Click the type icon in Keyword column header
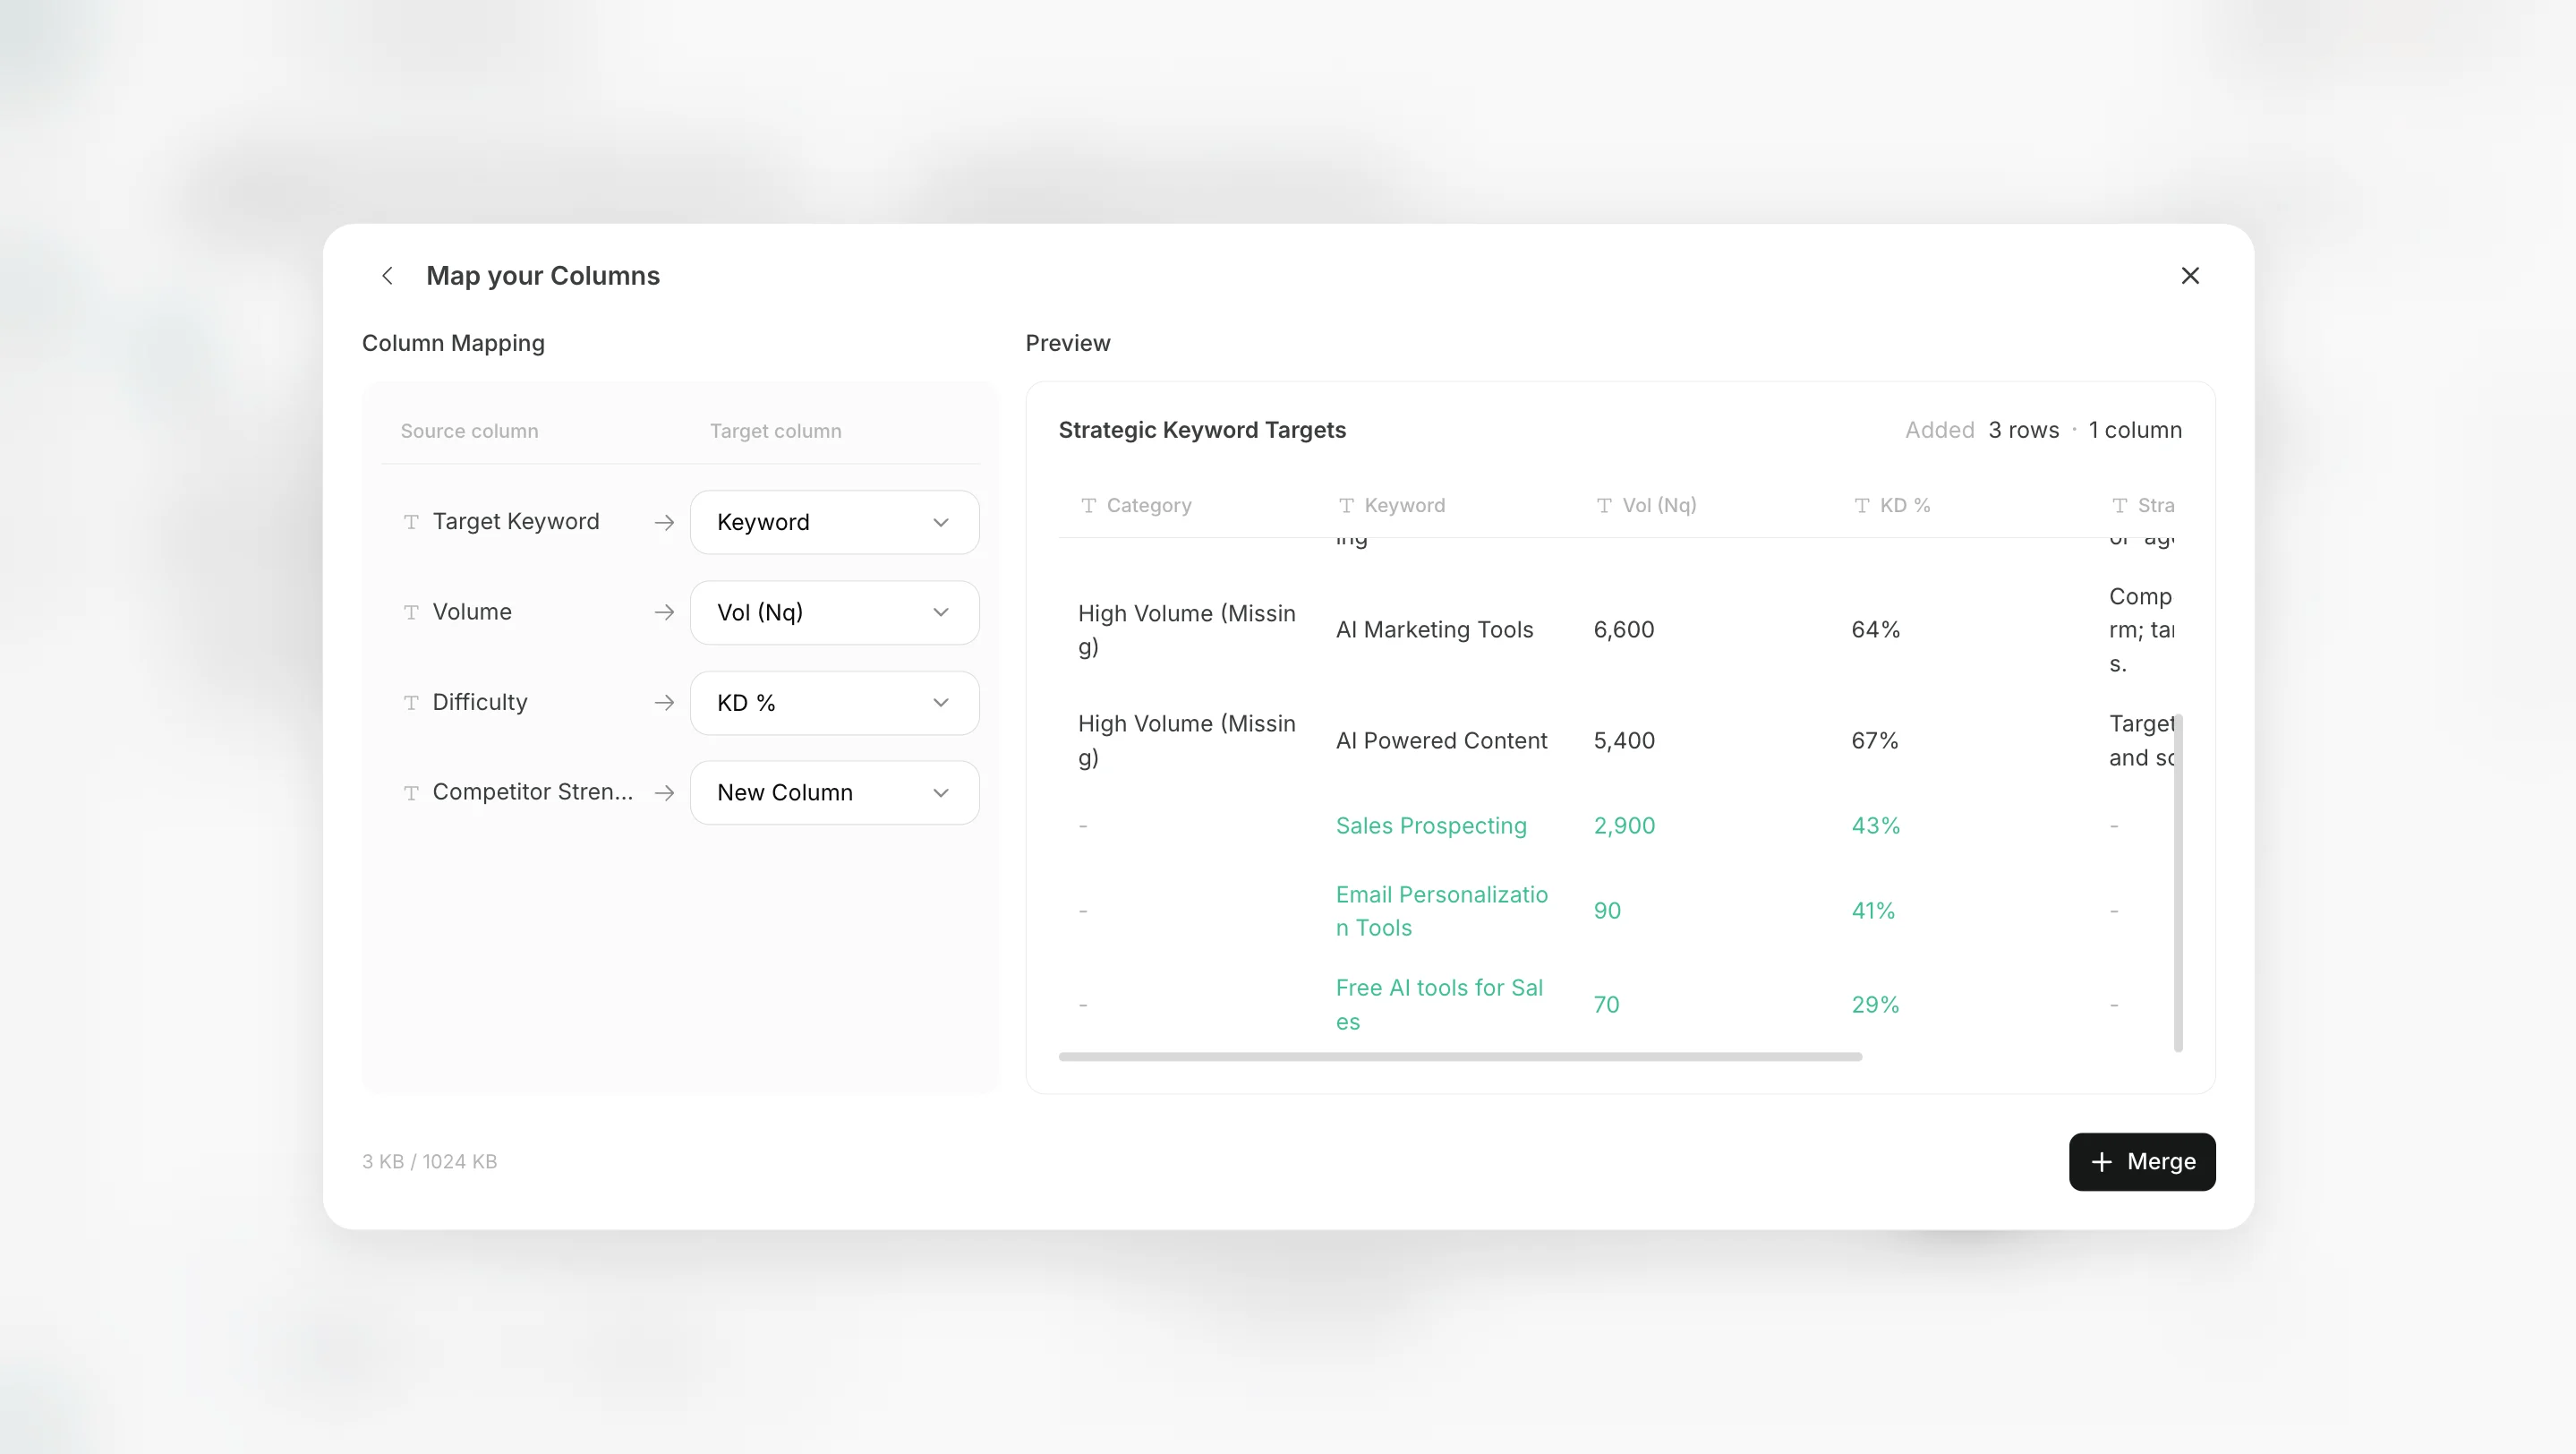Image resolution: width=2576 pixels, height=1454 pixels. click(x=1347, y=505)
